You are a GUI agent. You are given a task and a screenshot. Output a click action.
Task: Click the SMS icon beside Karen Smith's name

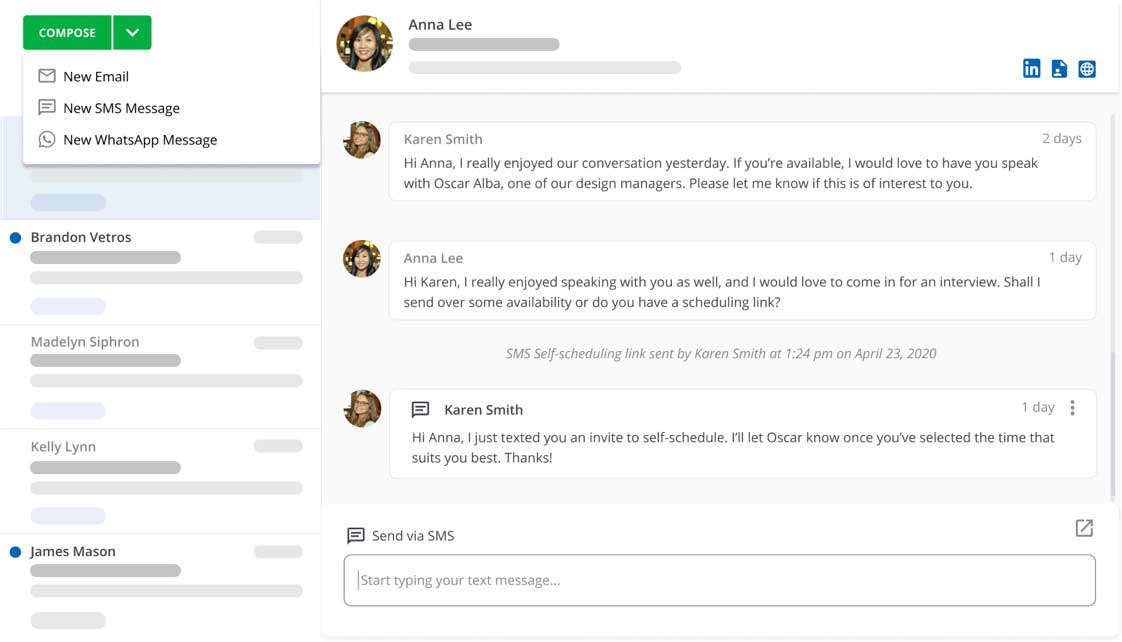[421, 410]
